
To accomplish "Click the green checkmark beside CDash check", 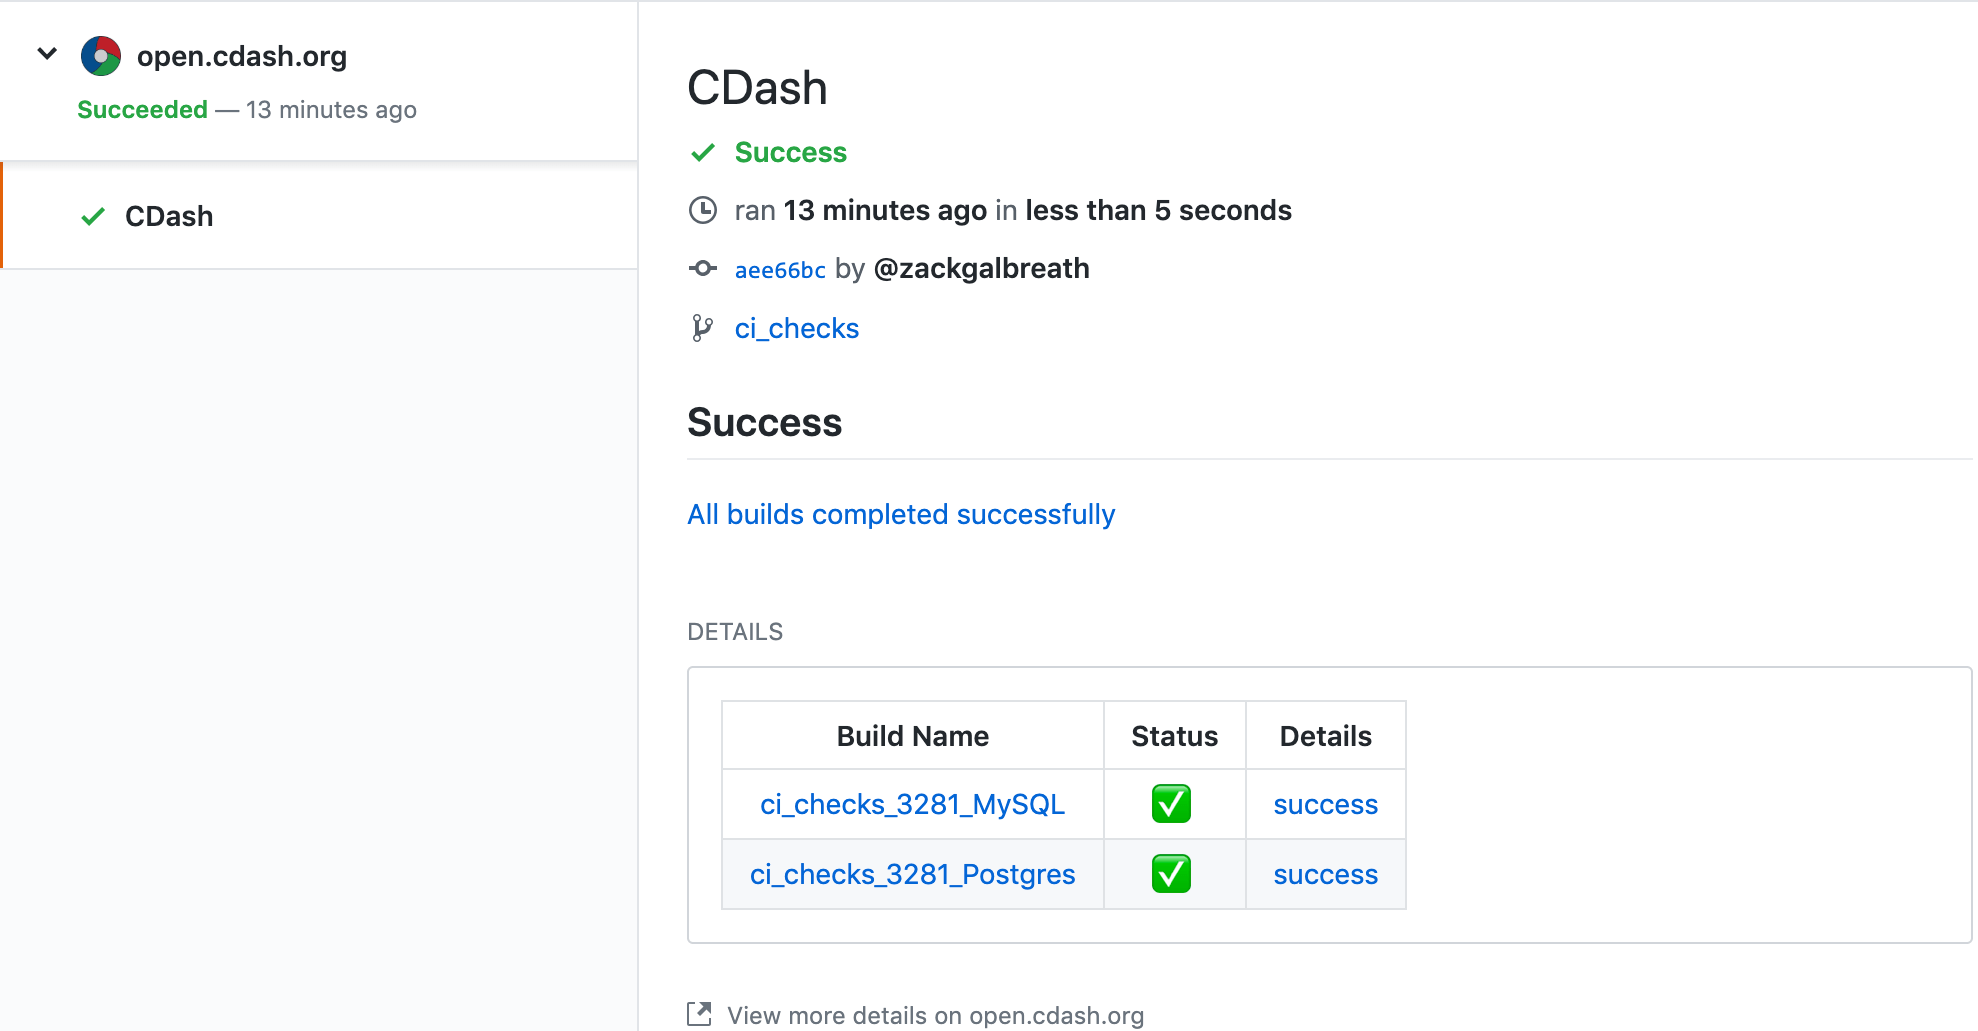I will click(92, 215).
